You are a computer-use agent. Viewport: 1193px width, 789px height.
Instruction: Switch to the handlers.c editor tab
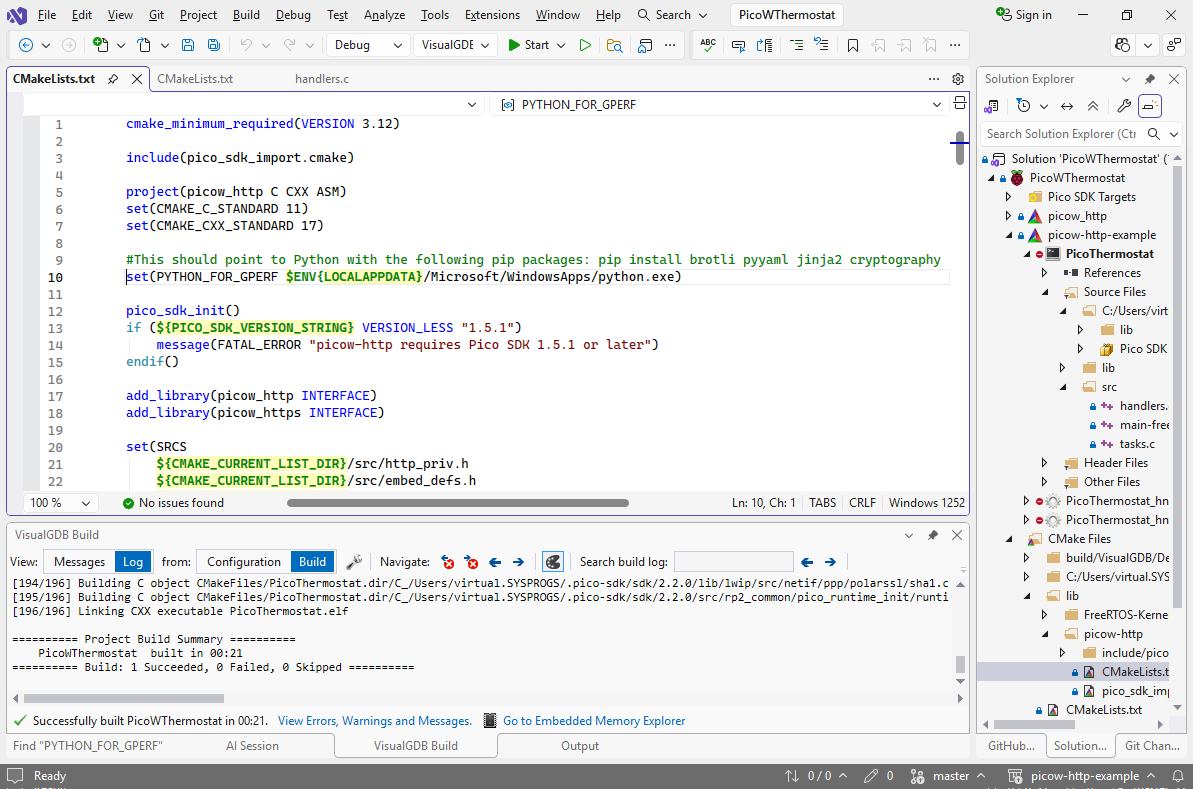click(x=321, y=79)
